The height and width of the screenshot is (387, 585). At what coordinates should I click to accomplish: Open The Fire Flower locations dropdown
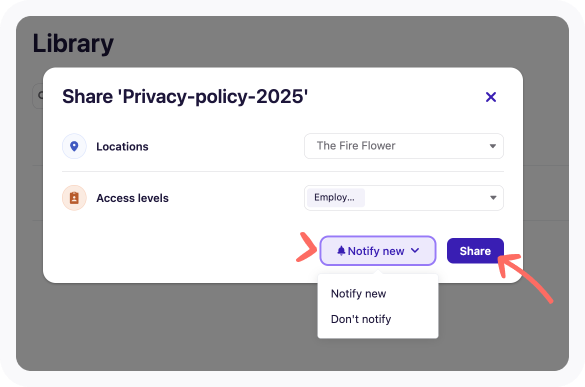click(x=404, y=146)
